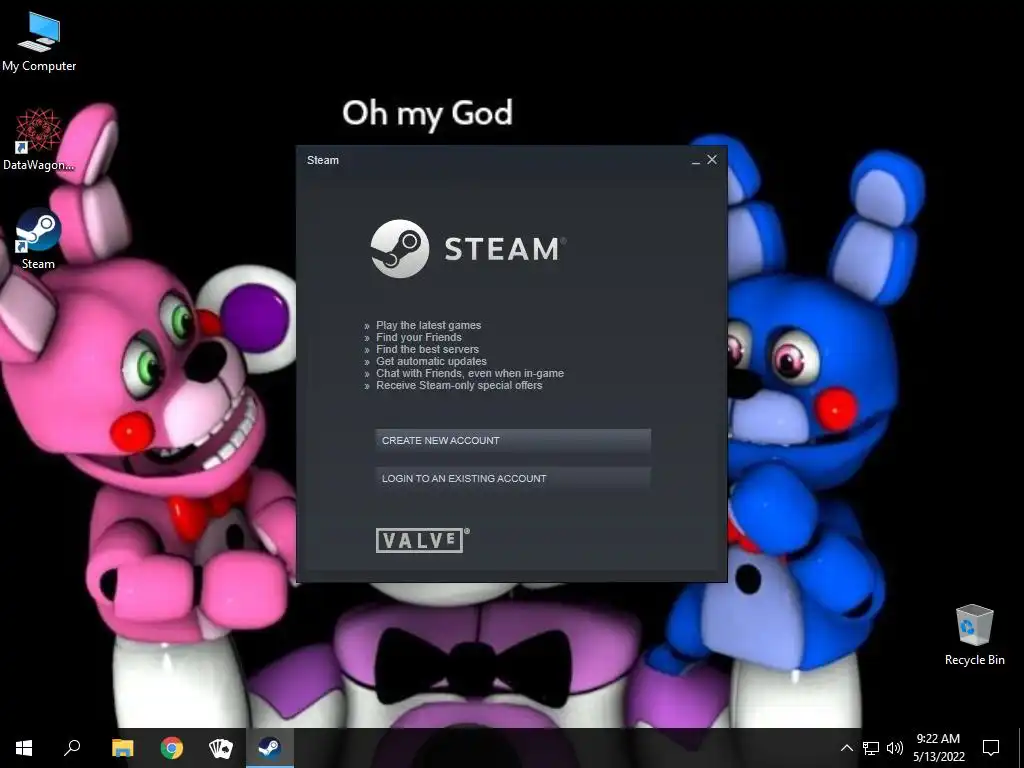1024x768 pixels.
Task: Open taskbar search magnifier
Action: pos(72,748)
